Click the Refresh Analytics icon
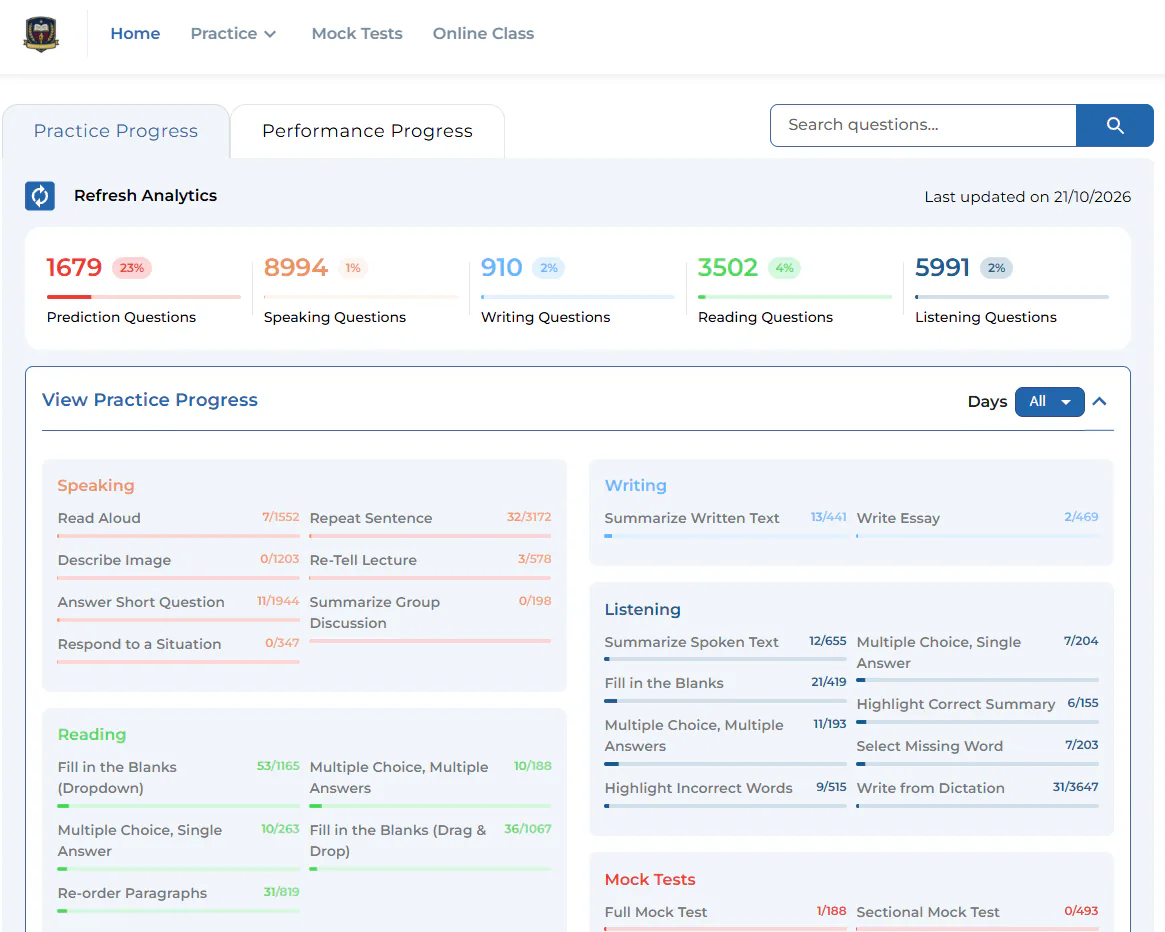The height and width of the screenshot is (932, 1165). [x=40, y=196]
